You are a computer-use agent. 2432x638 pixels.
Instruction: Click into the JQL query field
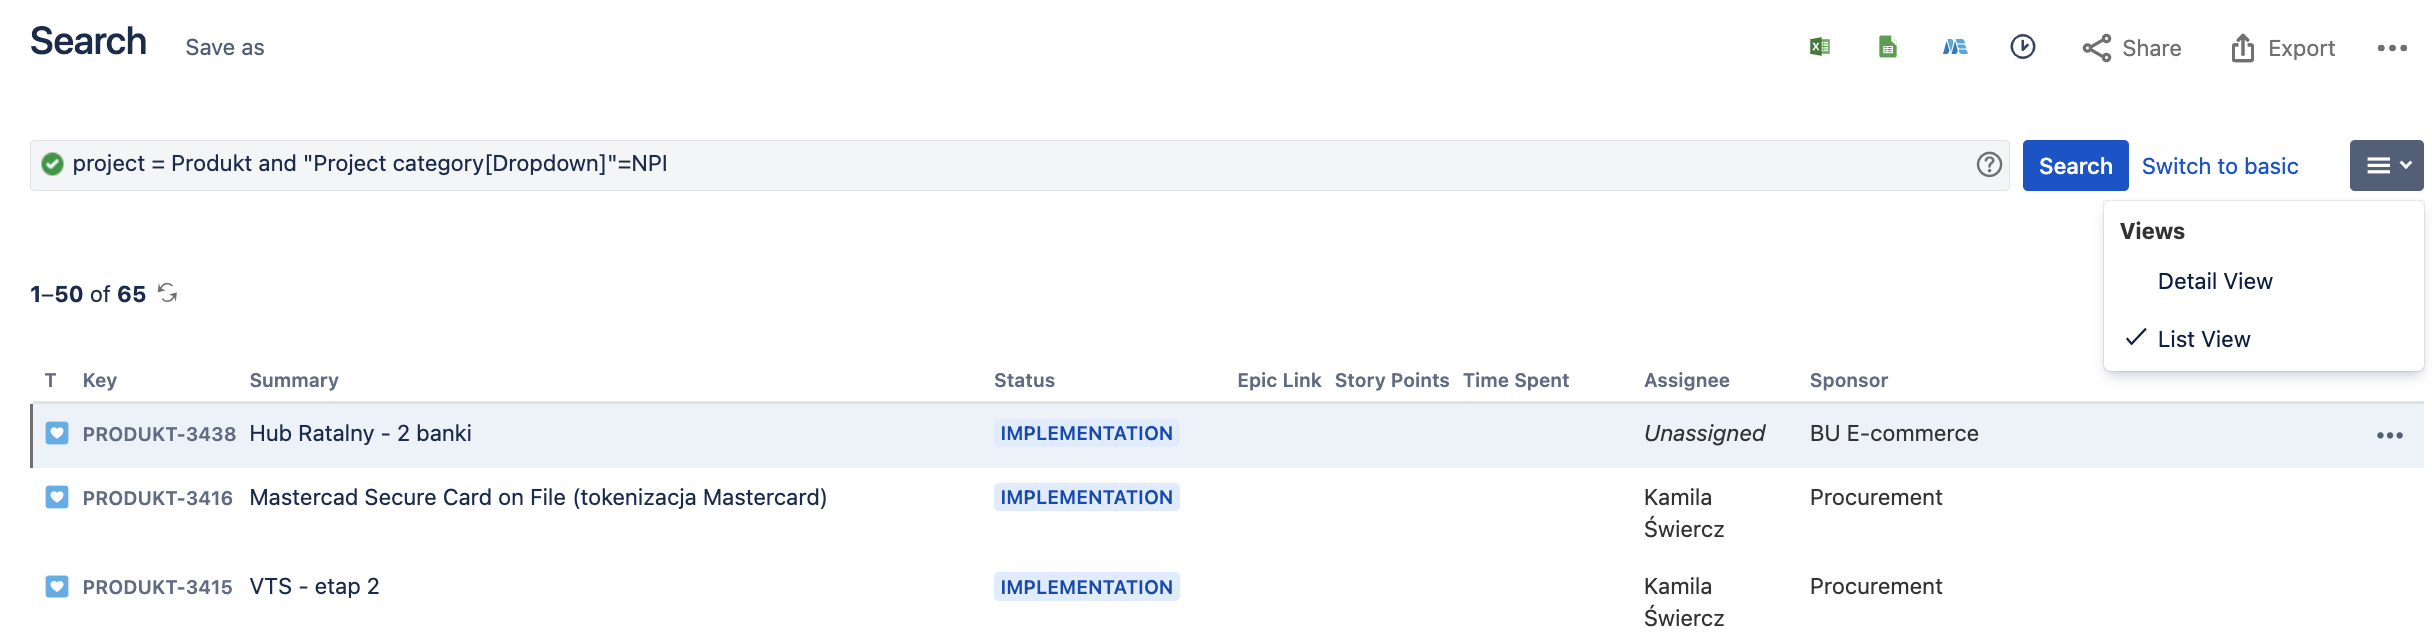point(1000,165)
